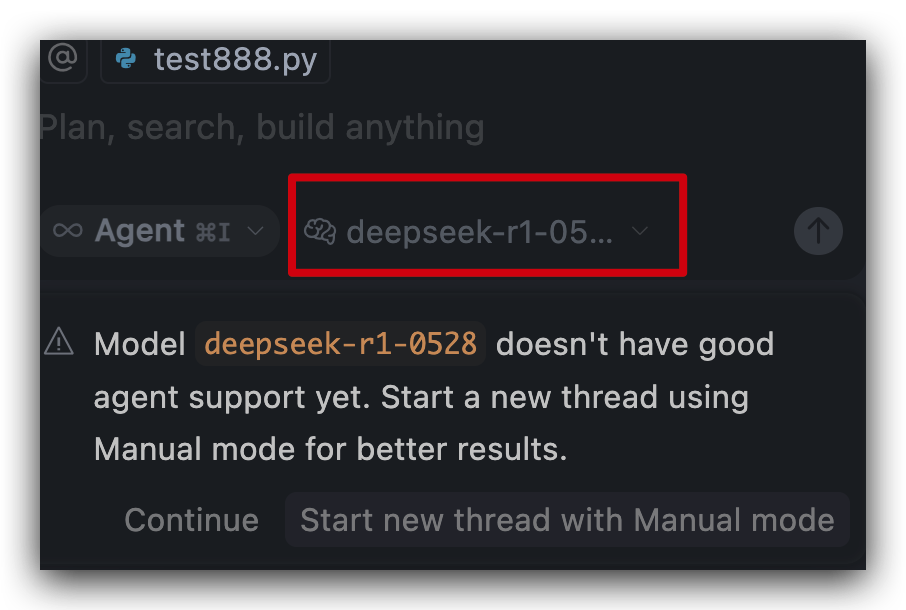Expand the Agent mode chevron
Image resolution: width=906 pixels, height=610 pixels.
coord(255,231)
